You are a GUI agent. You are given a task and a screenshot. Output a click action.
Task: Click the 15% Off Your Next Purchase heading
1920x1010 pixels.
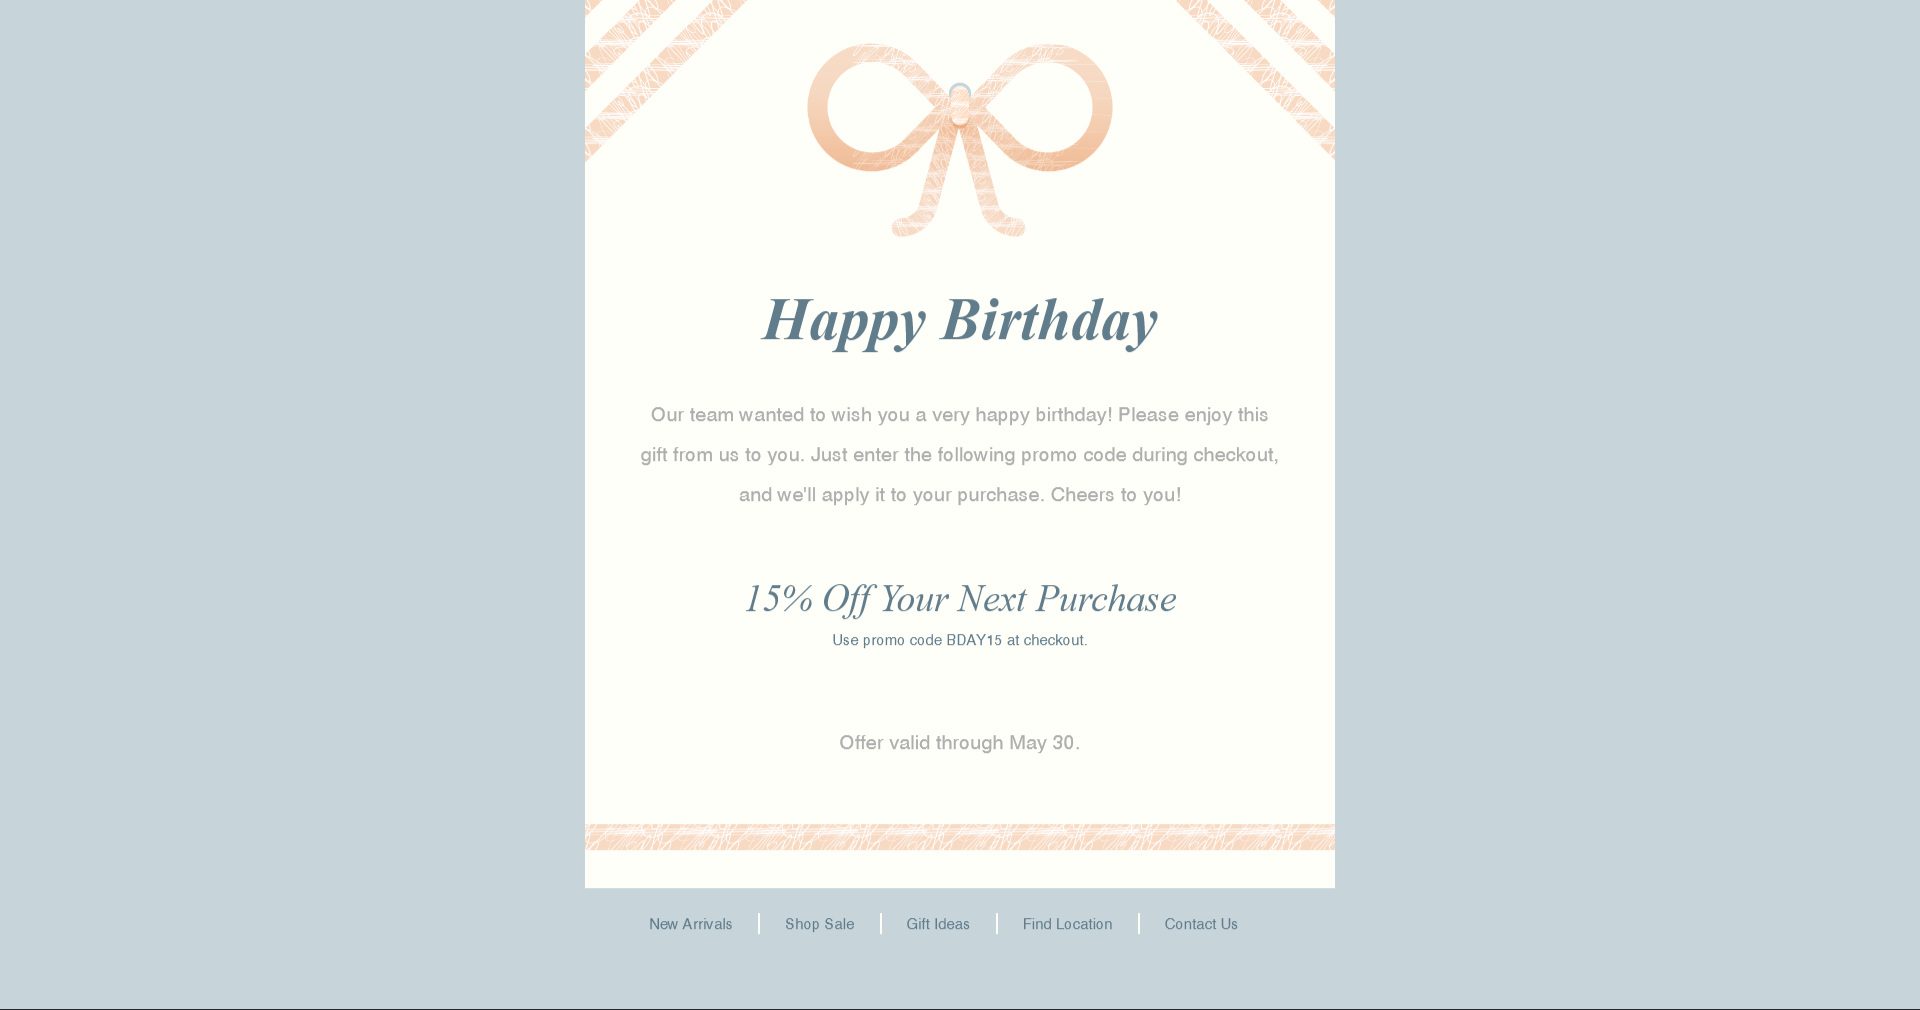(960, 599)
